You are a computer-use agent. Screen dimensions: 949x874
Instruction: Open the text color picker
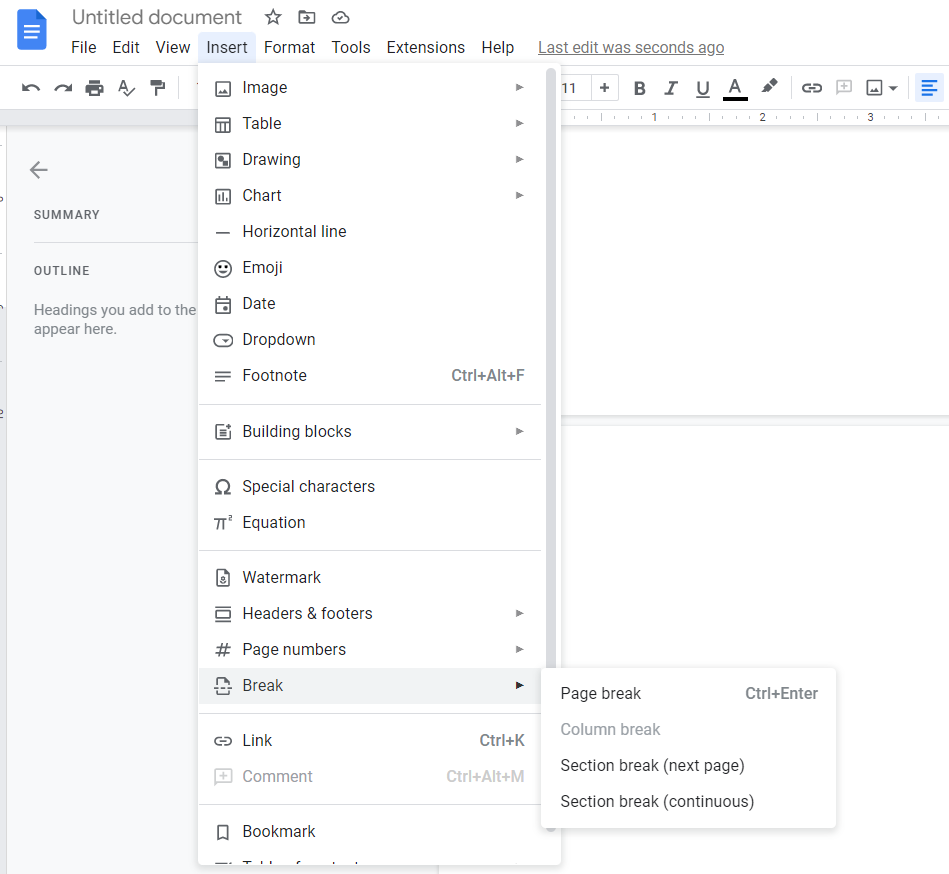(x=735, y=88)
